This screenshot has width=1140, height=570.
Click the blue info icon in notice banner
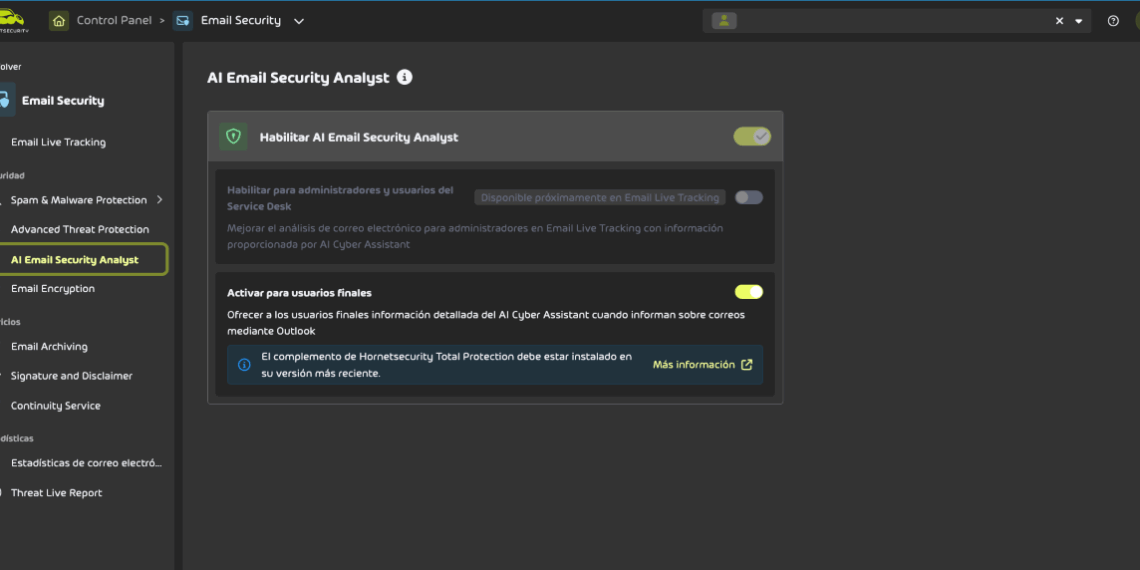244,365
